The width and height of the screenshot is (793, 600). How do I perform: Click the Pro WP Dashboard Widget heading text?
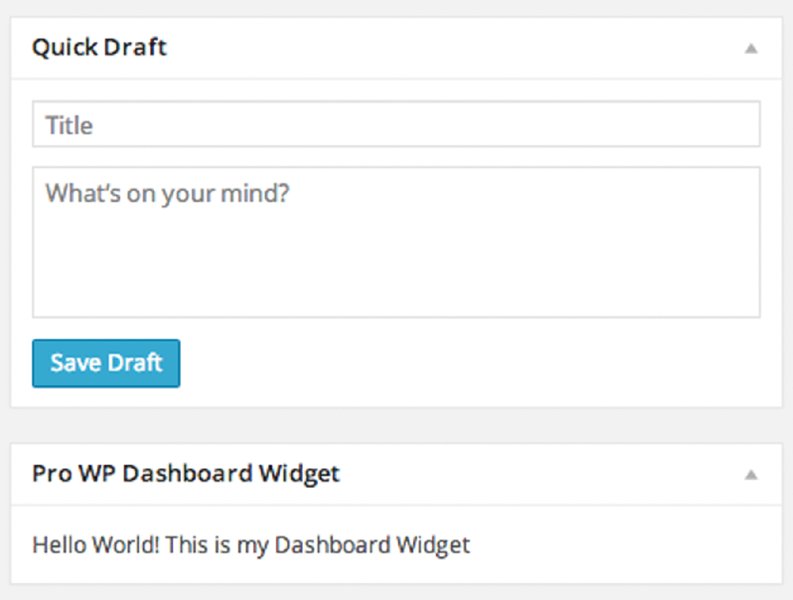pos(186,473)
